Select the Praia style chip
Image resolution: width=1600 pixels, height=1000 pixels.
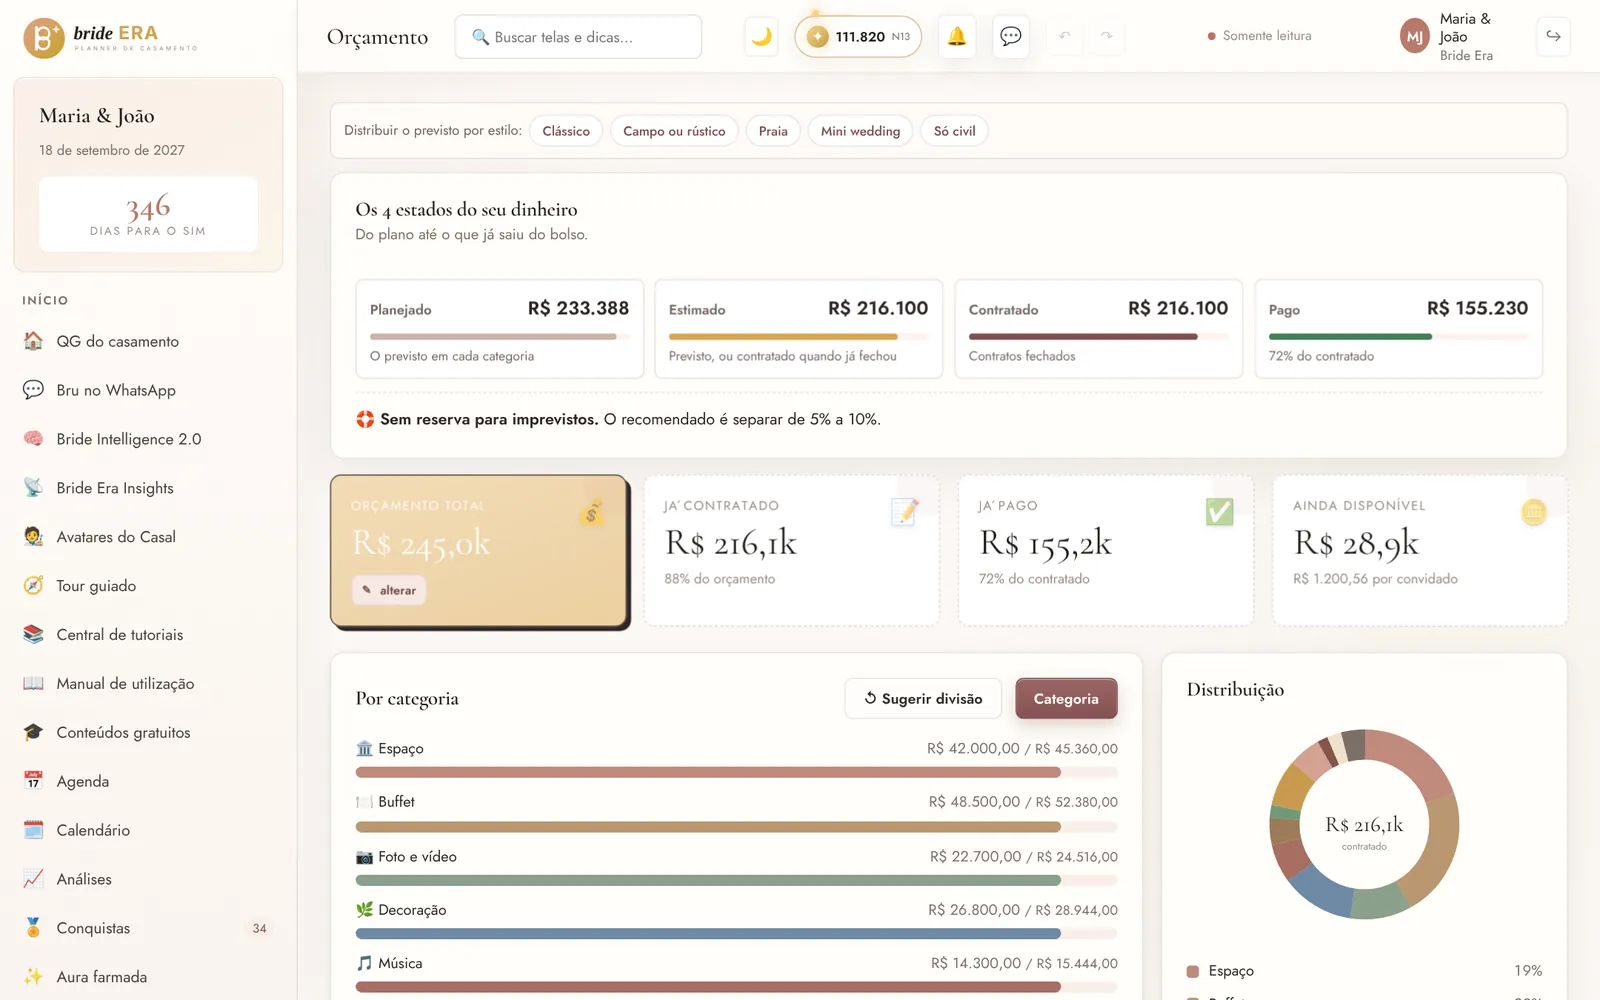(773, 131)
